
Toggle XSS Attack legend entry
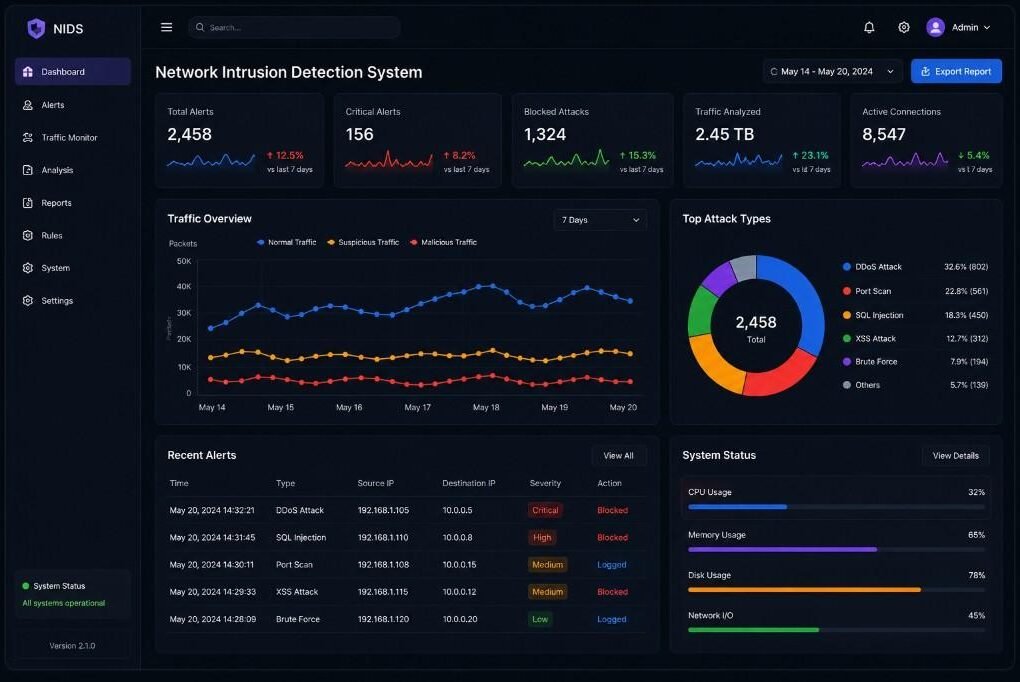869,338
